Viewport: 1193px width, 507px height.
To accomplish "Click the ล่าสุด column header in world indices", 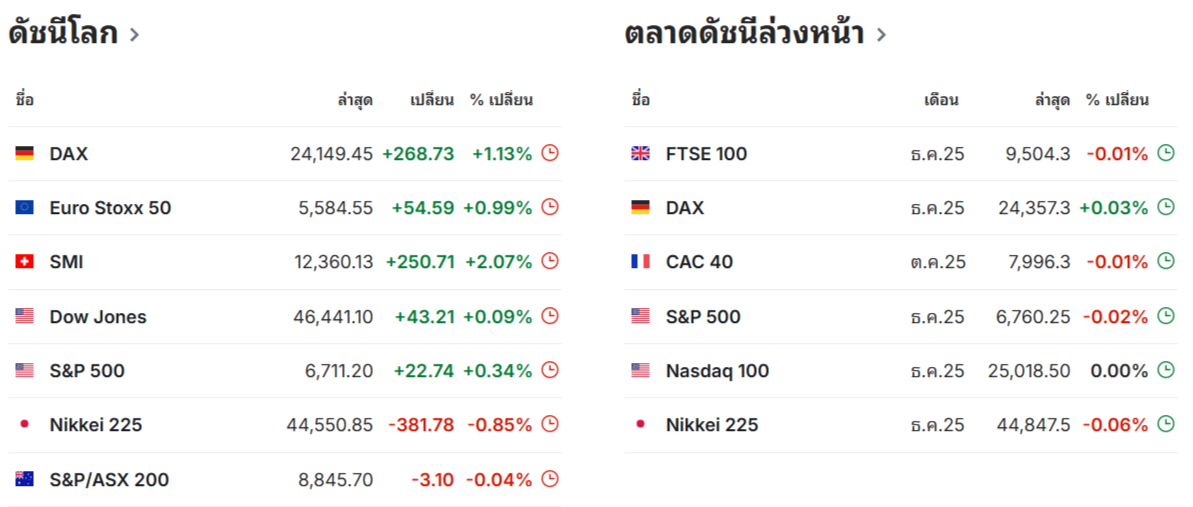I will coord(355,100).
